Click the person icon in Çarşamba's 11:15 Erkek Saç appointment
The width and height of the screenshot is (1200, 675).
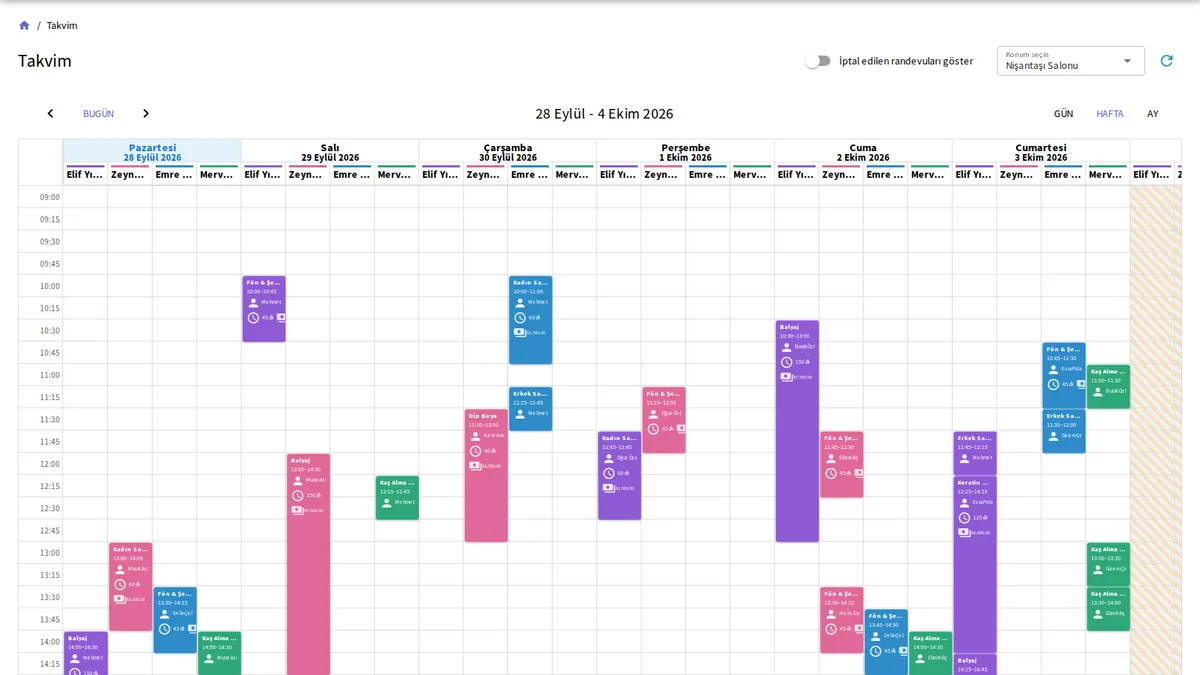pos(519,414)
